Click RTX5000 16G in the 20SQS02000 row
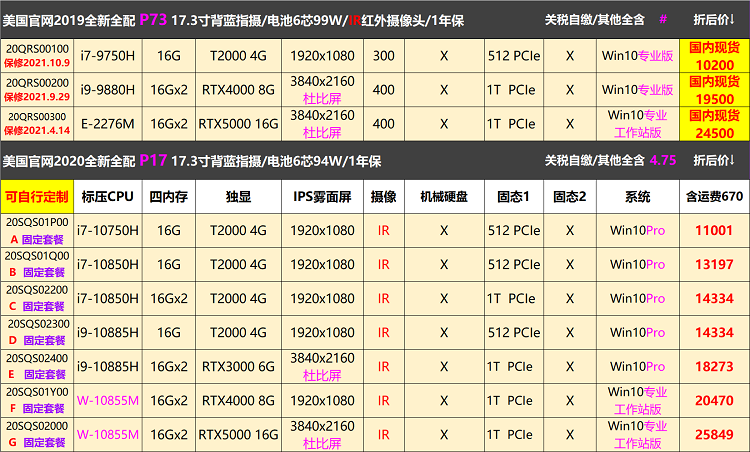 click(x=238, y=434)
